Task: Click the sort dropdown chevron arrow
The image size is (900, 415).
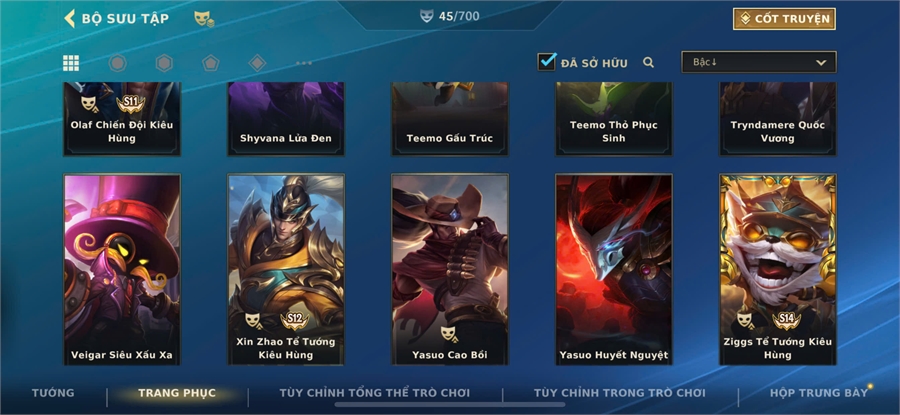Action: point(821,63)
